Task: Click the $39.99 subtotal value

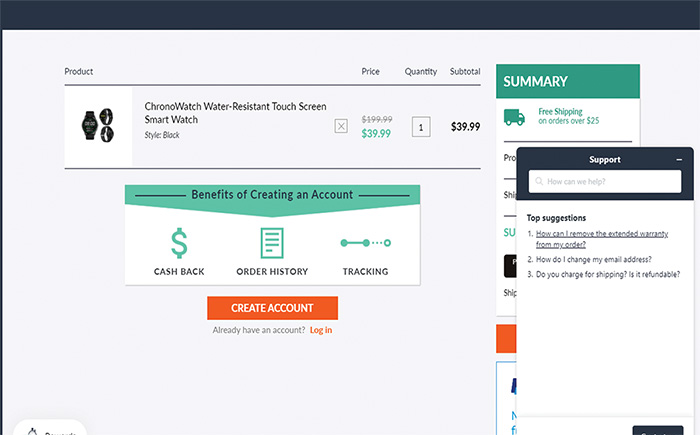Action: point(465,127)
